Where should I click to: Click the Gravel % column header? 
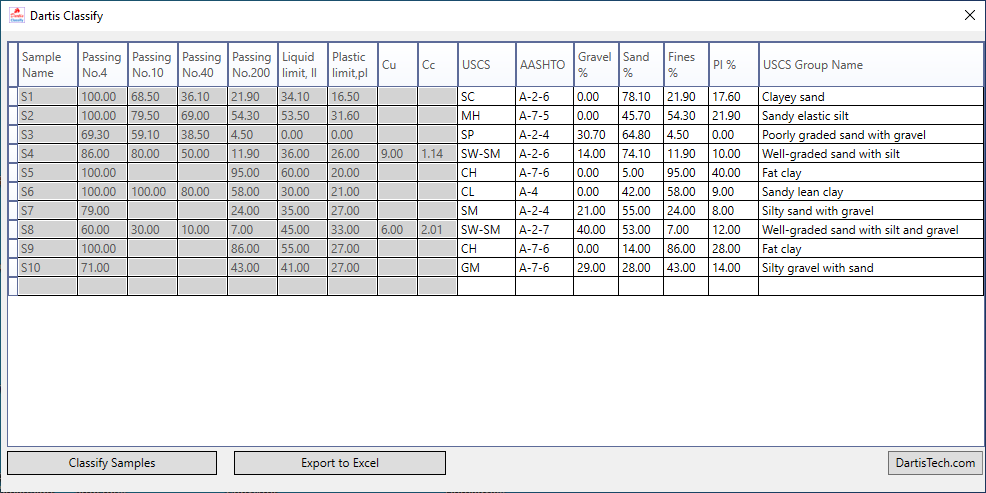(x=596, y=65)
